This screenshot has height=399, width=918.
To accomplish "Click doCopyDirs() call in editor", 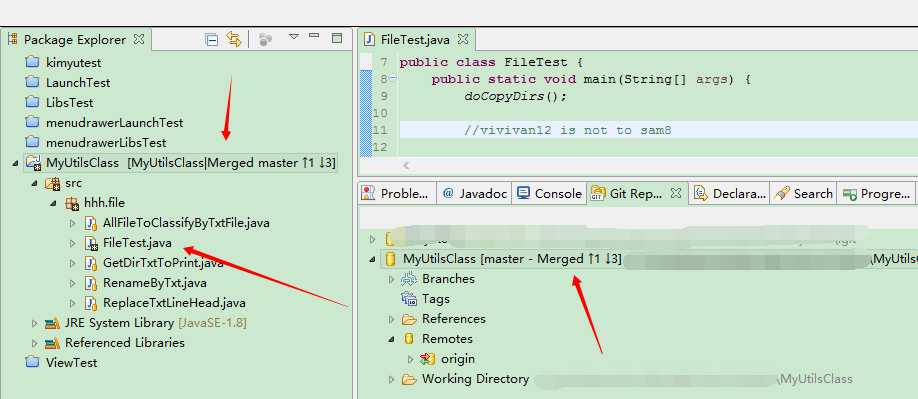I will (x=516, y=96).
